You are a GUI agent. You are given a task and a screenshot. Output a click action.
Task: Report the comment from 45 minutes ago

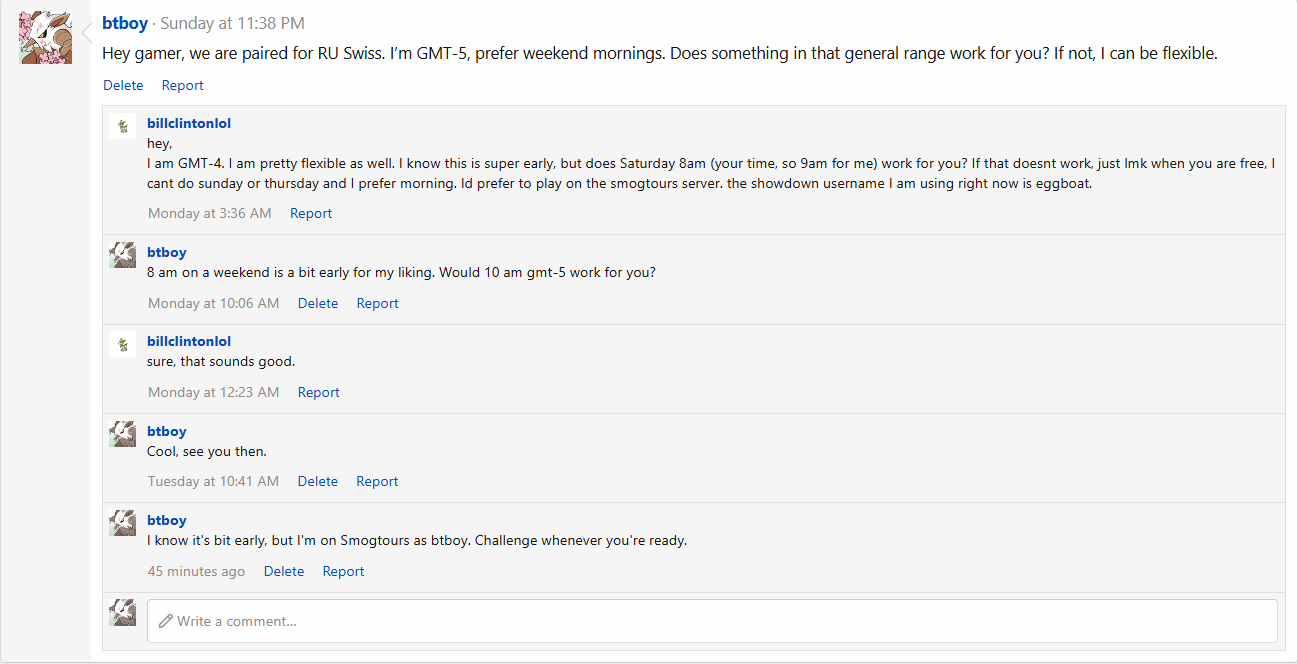tap(343, 571)
